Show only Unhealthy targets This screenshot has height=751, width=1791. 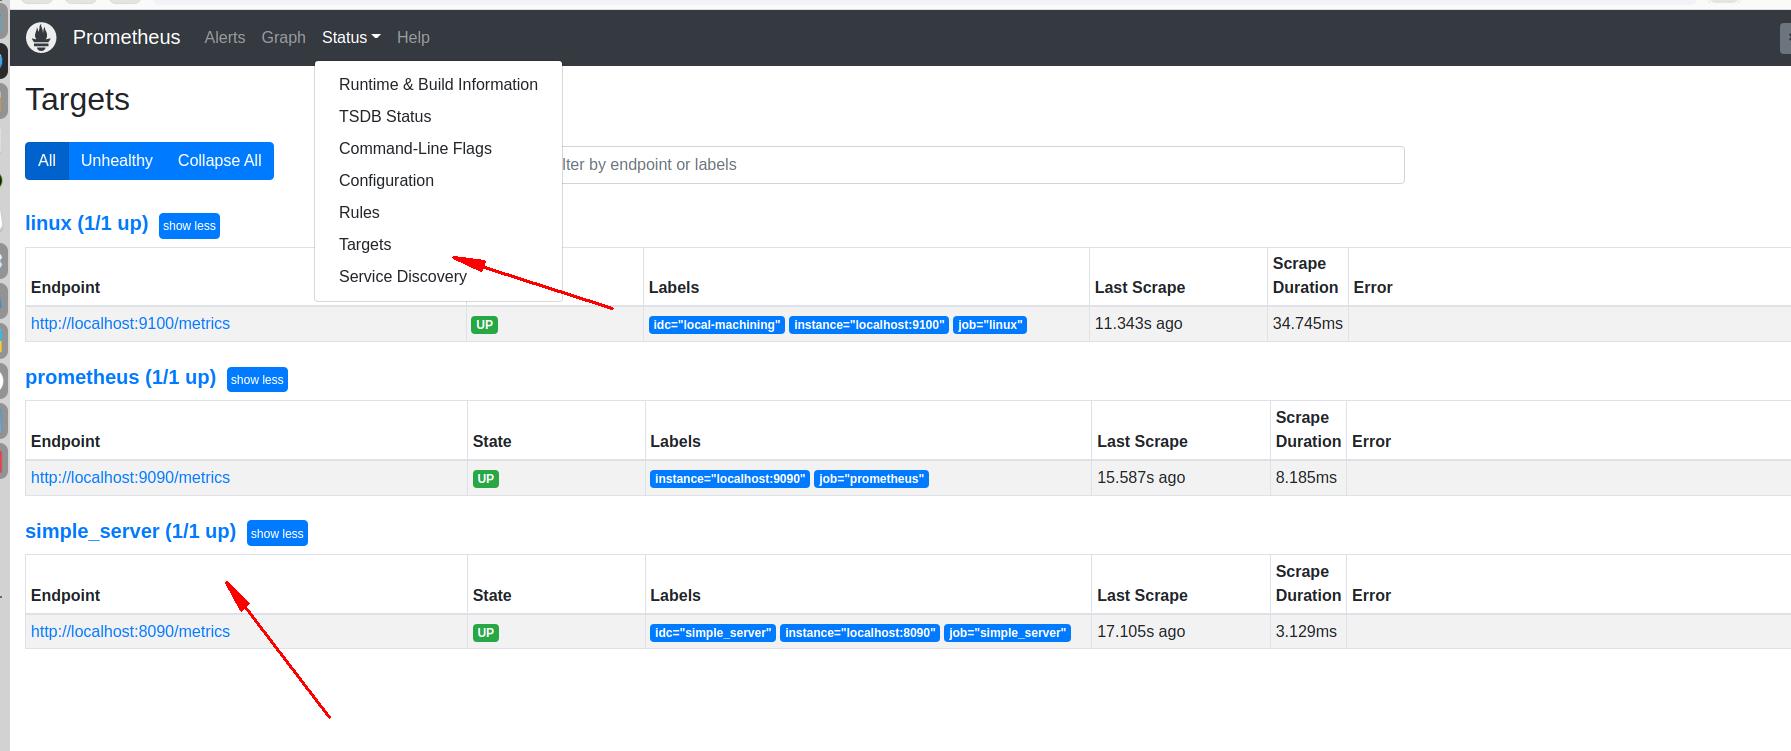tap(117, 161)
